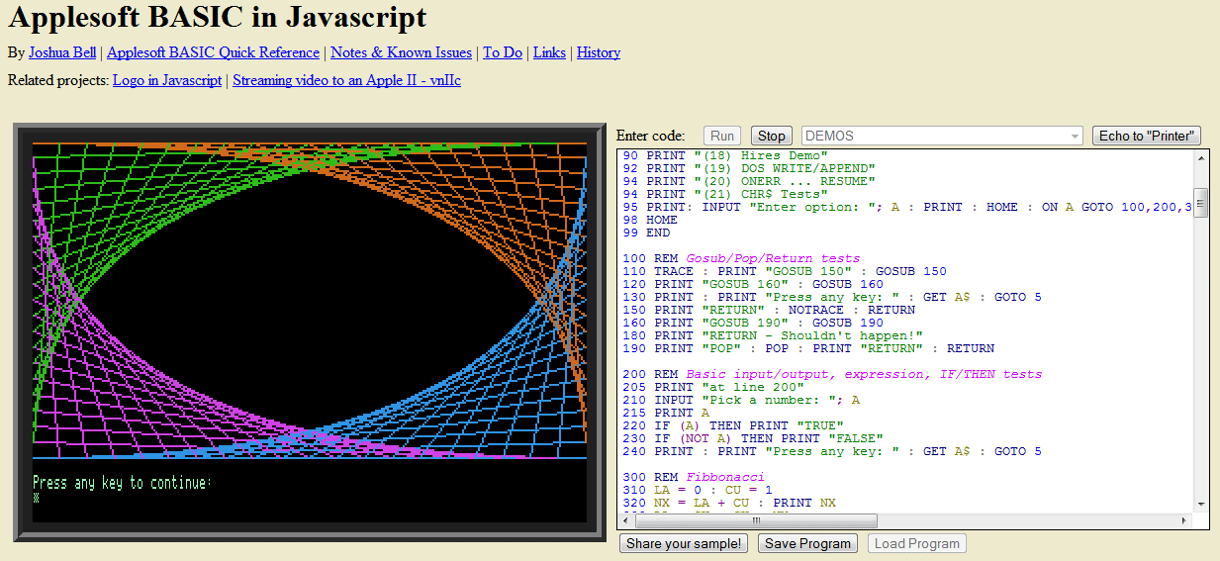This screenshot has width=1220, height=561.
Task: Click code line "98 HOME"
Action: (650, 220)
